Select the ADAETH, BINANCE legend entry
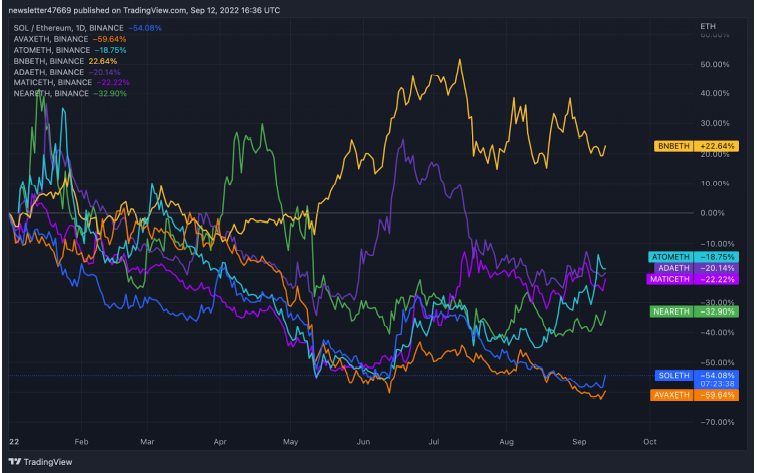 click(67, 72)
